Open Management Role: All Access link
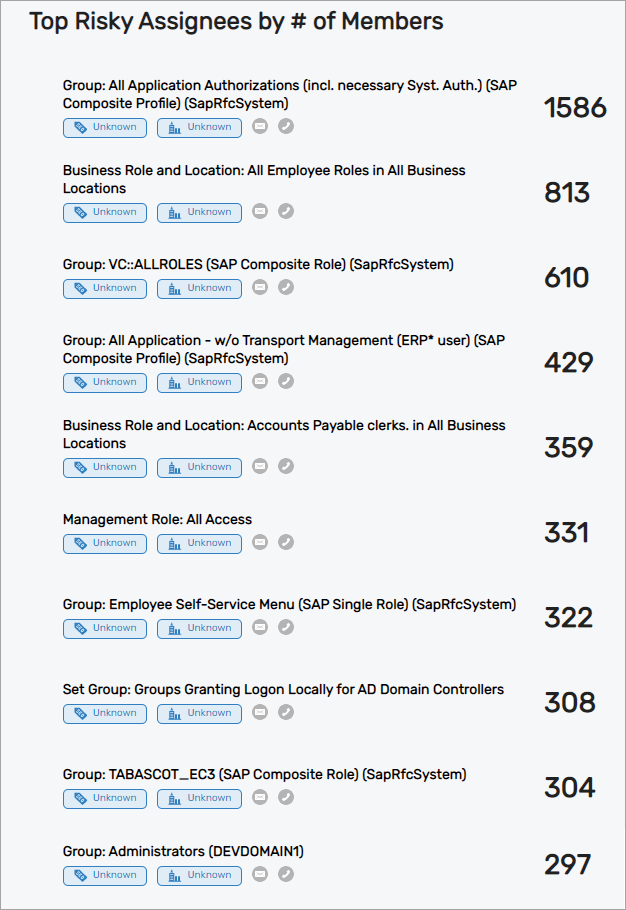Screen dimensions: 626x910 click(157, 519)
